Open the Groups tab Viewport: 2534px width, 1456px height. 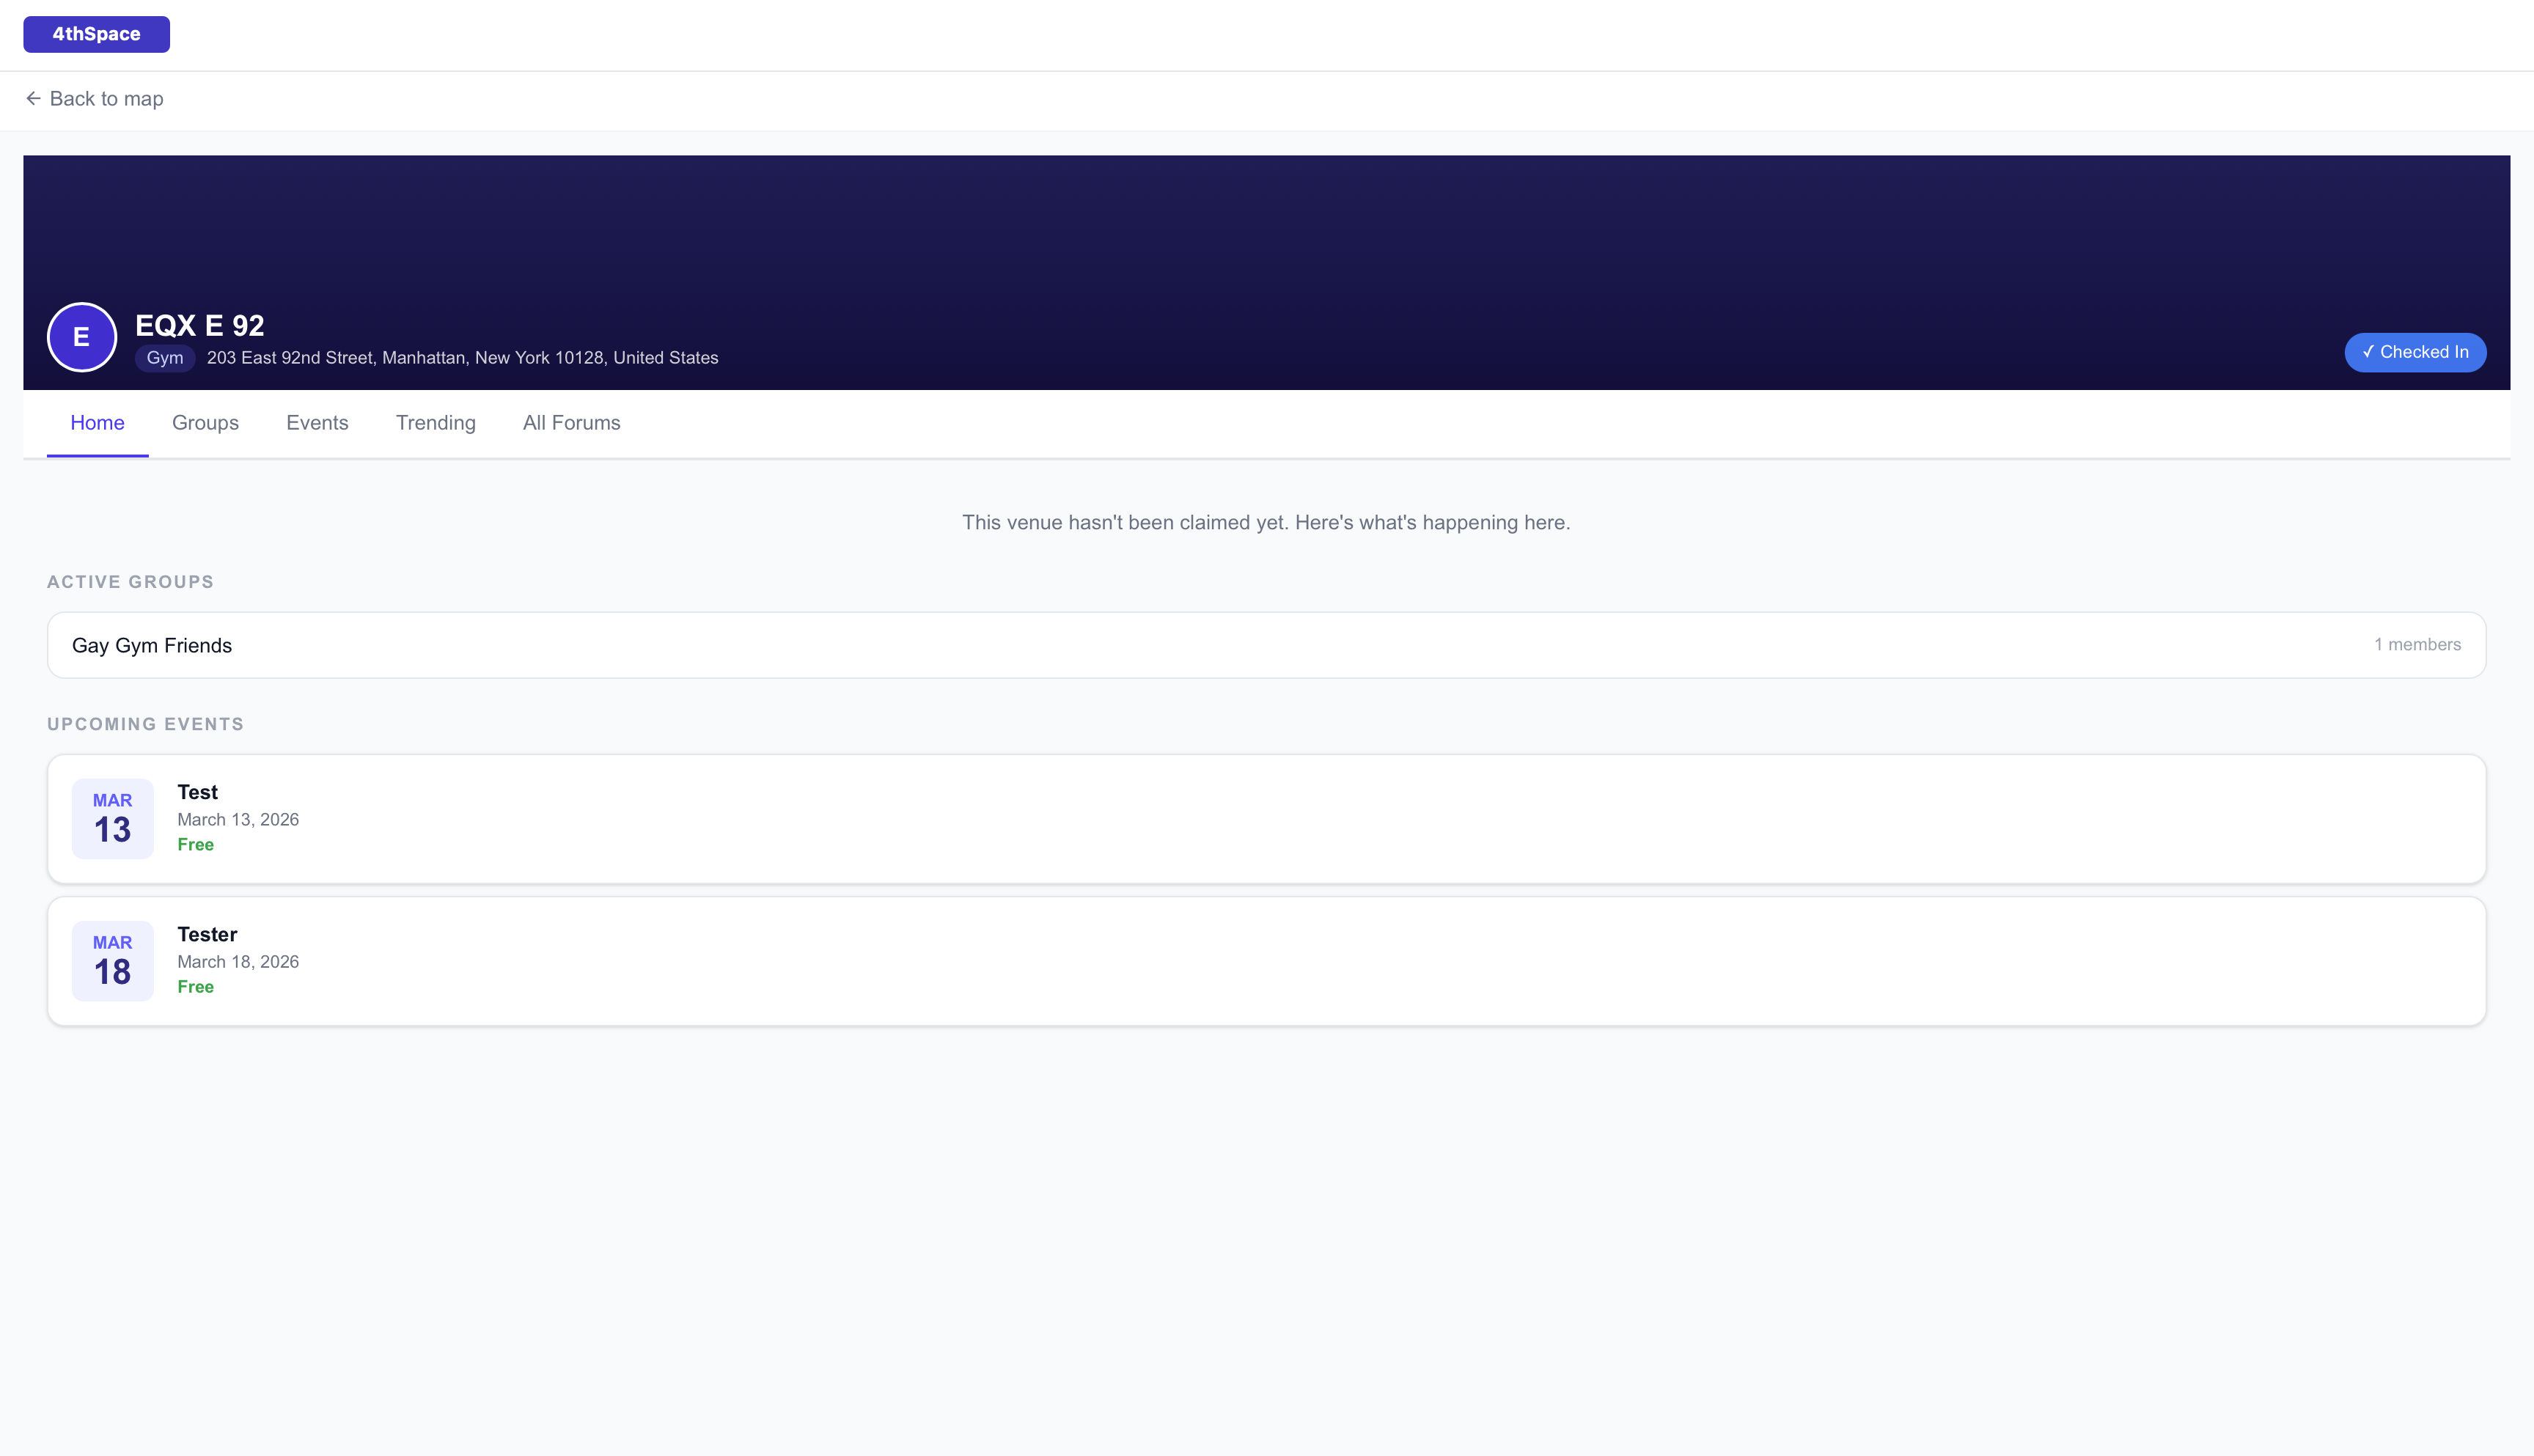click(205, 423)
